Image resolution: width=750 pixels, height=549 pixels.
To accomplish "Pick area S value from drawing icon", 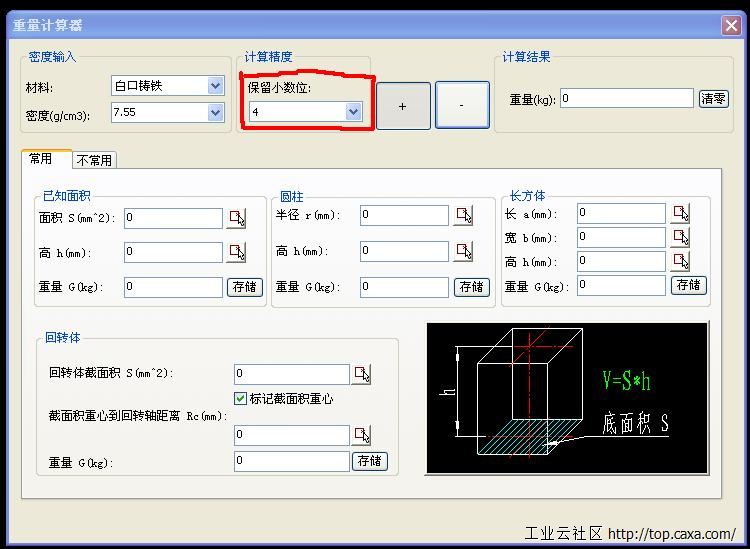I will [x=236, y=218].
